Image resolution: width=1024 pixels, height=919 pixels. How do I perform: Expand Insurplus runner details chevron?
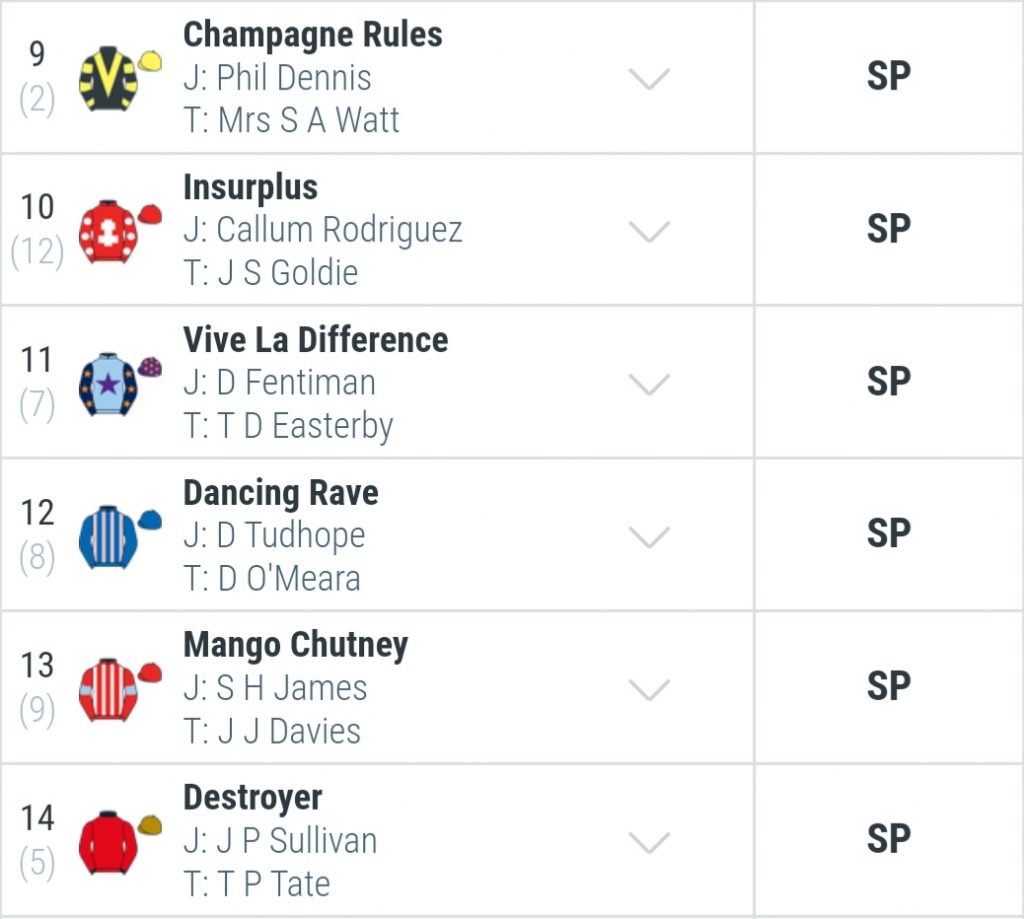click(649, 231)
